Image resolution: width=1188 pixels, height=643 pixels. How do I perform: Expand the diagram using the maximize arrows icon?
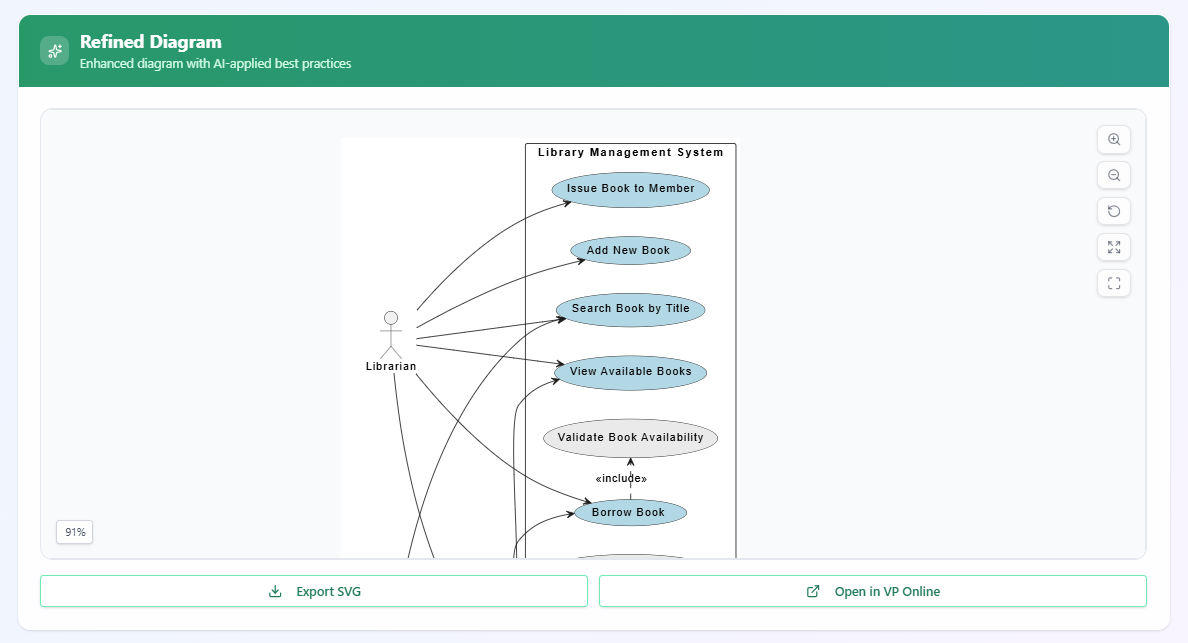tap(1113, 247)
